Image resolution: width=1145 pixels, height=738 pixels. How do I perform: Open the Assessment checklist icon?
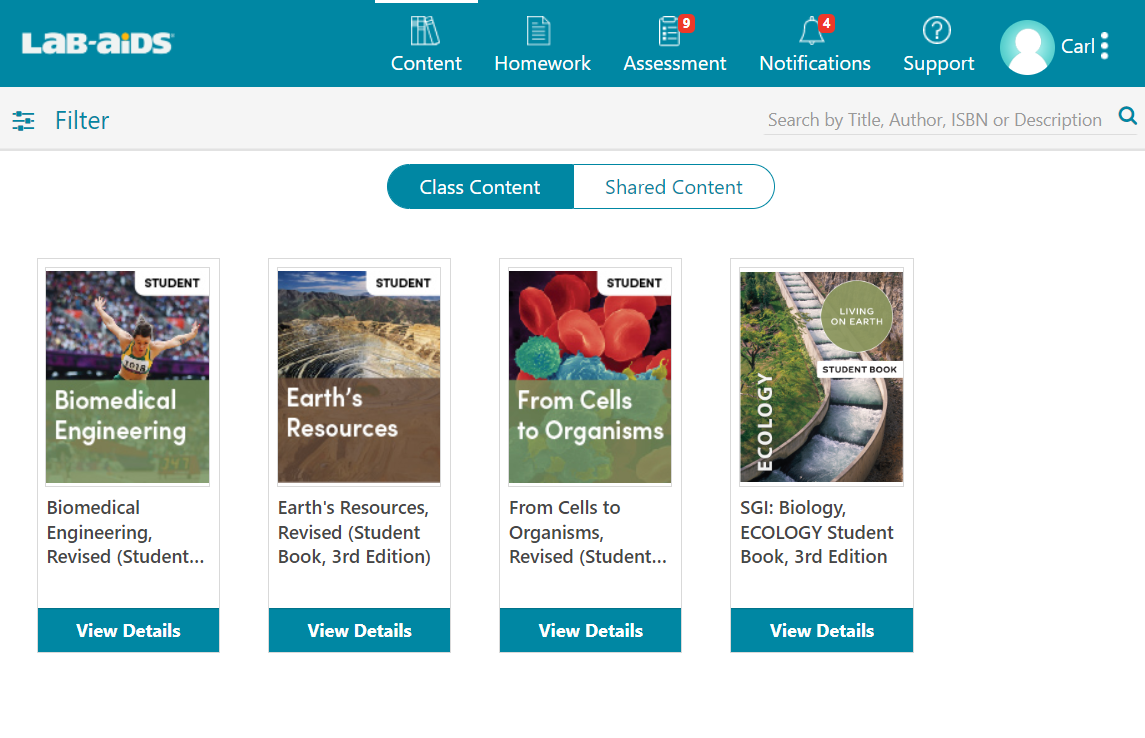pos(670,31)
